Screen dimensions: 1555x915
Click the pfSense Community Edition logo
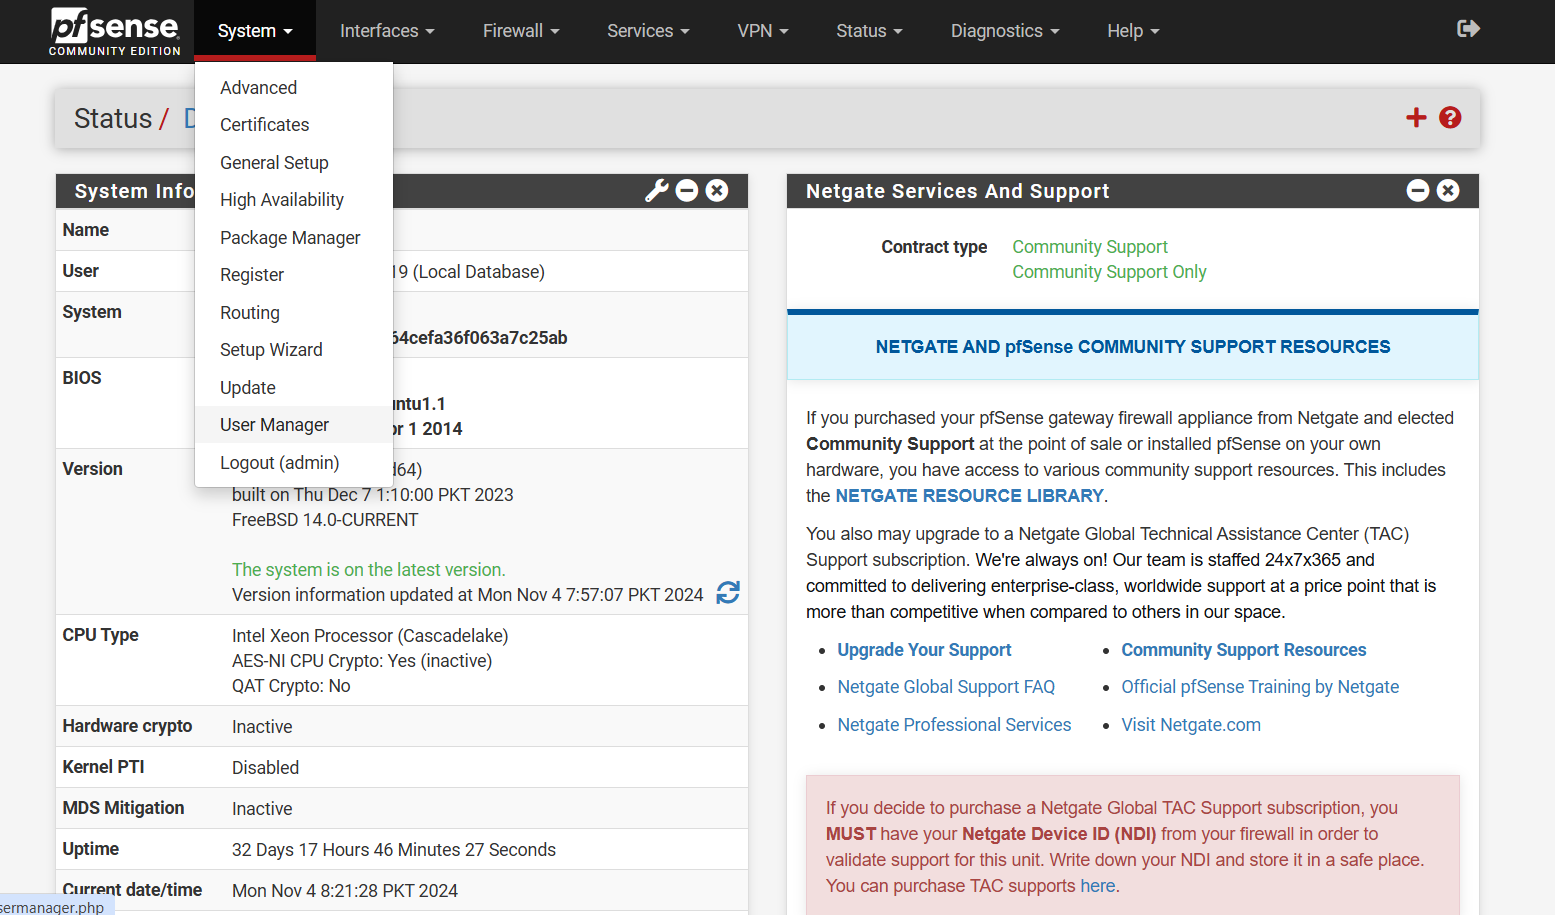[114, 32]
